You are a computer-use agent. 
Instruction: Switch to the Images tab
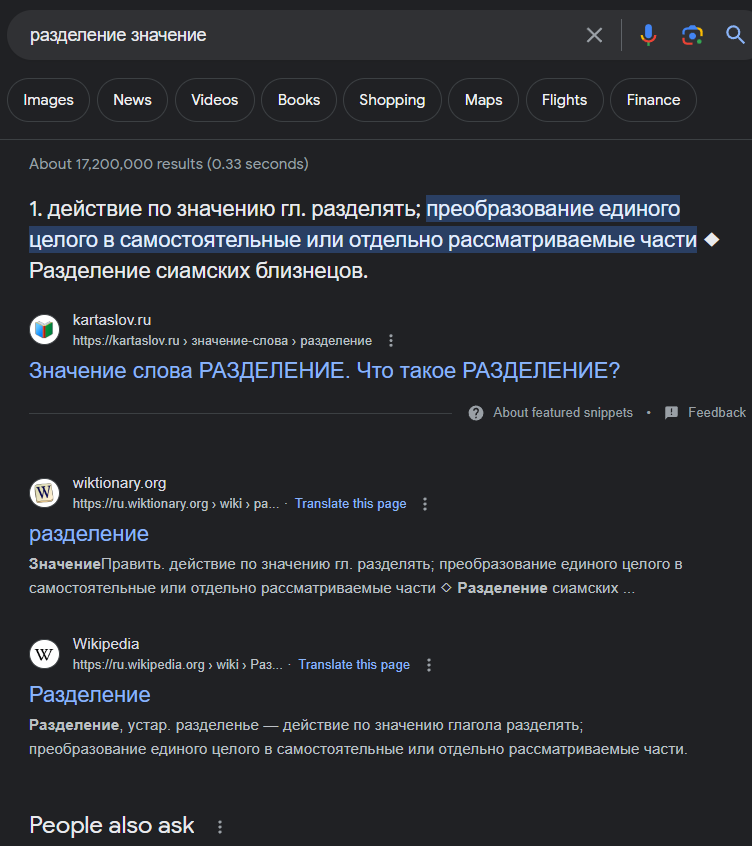[49, 100]
